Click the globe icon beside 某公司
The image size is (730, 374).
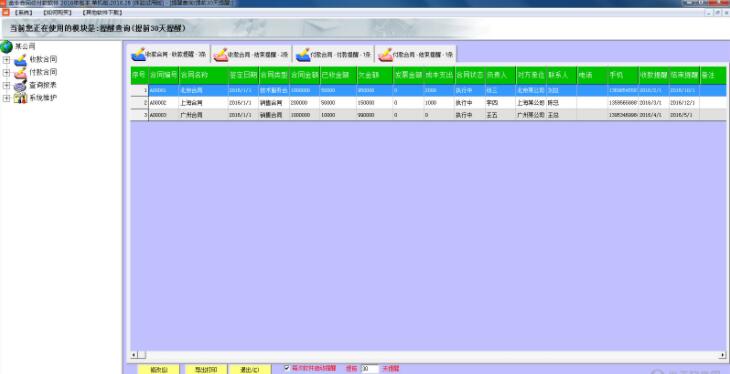(7, 47)
